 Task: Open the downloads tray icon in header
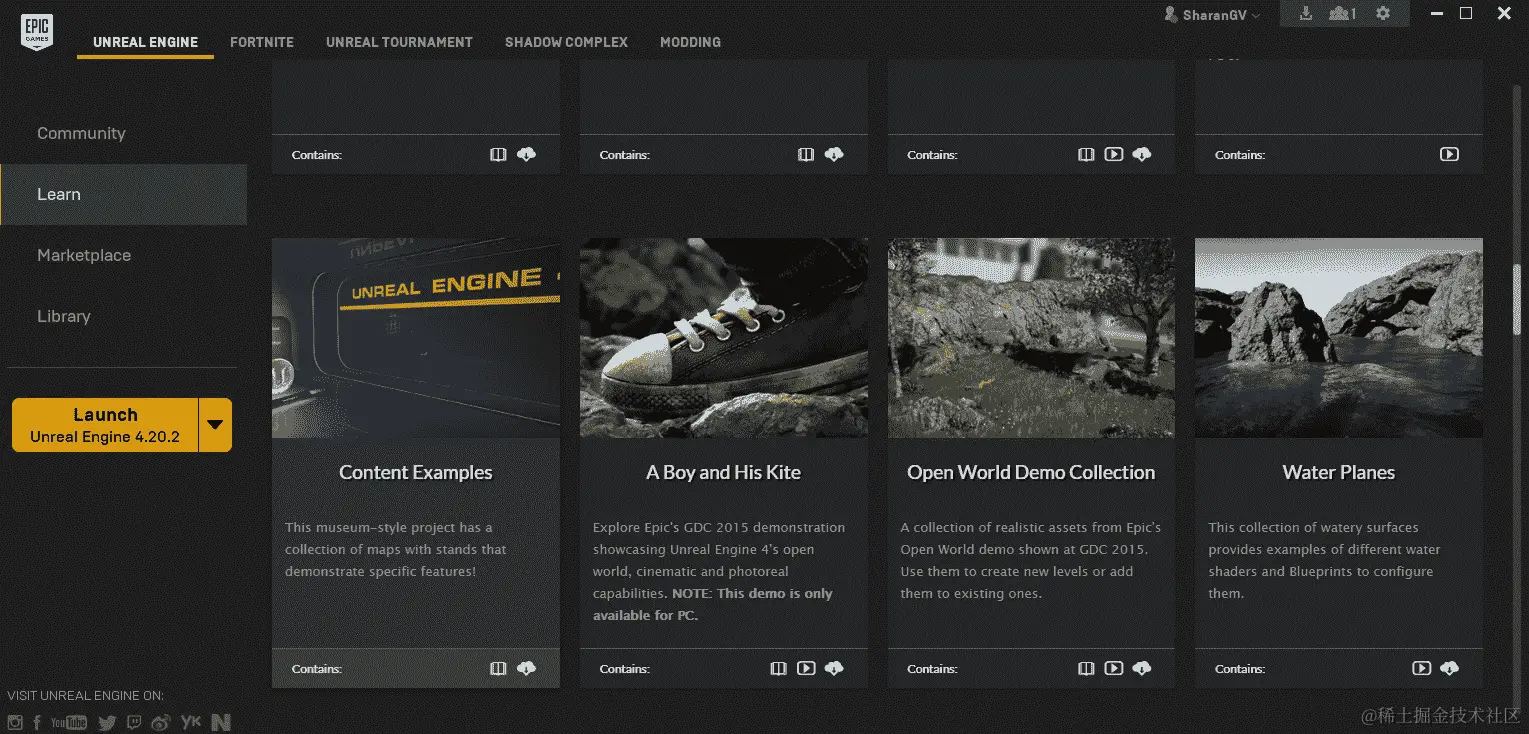[1305, 14]
